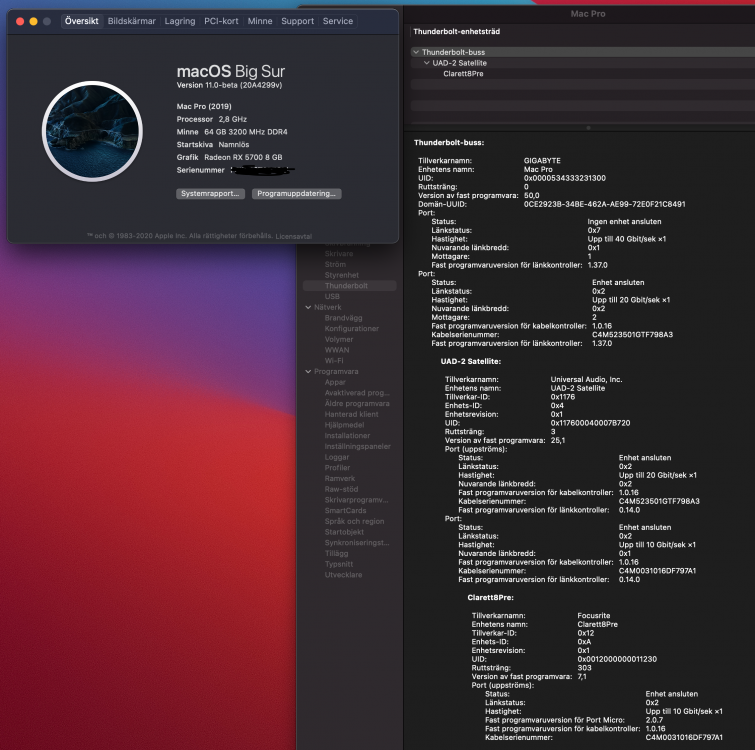Open Ramverk in the sidebar
The width and height of the screenshot is (755, 750).
[x=340, y=478]
